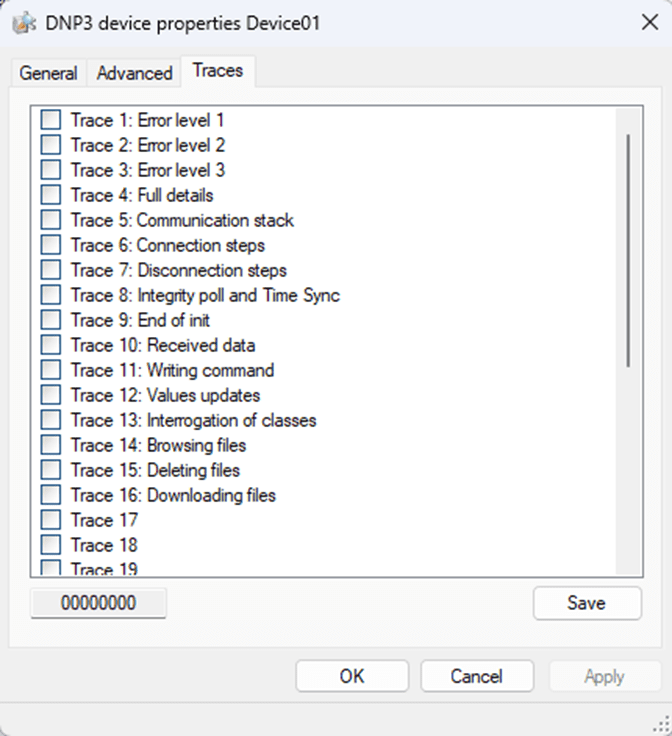672x736 pixels.
Task: Tick Trace 7: Disconnection steps checkbox
Action: 51,270
